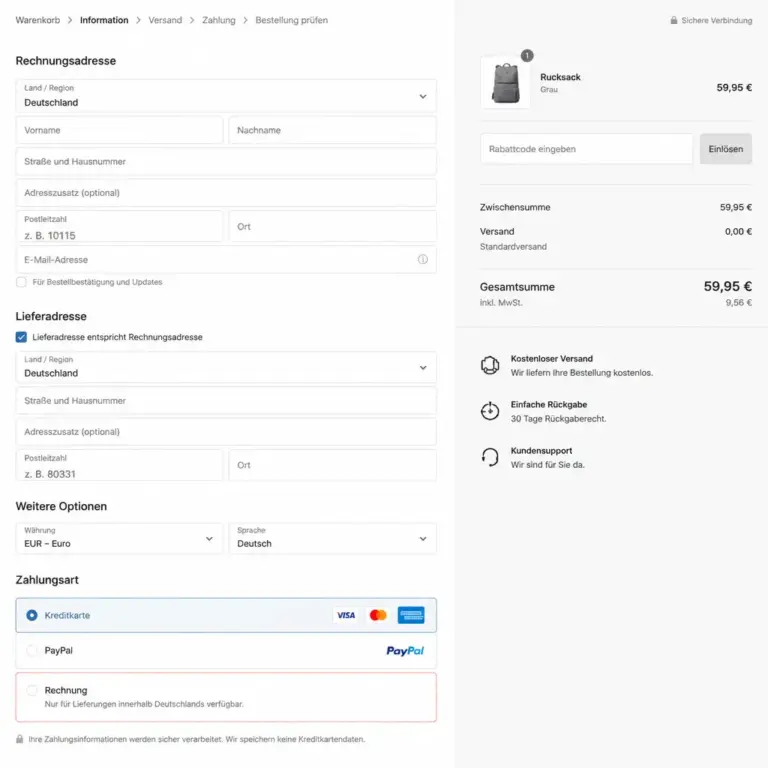Screen dimensions: 768x768
Task: Click the Ort field under Lieferadresse
Action: (333, 465)
